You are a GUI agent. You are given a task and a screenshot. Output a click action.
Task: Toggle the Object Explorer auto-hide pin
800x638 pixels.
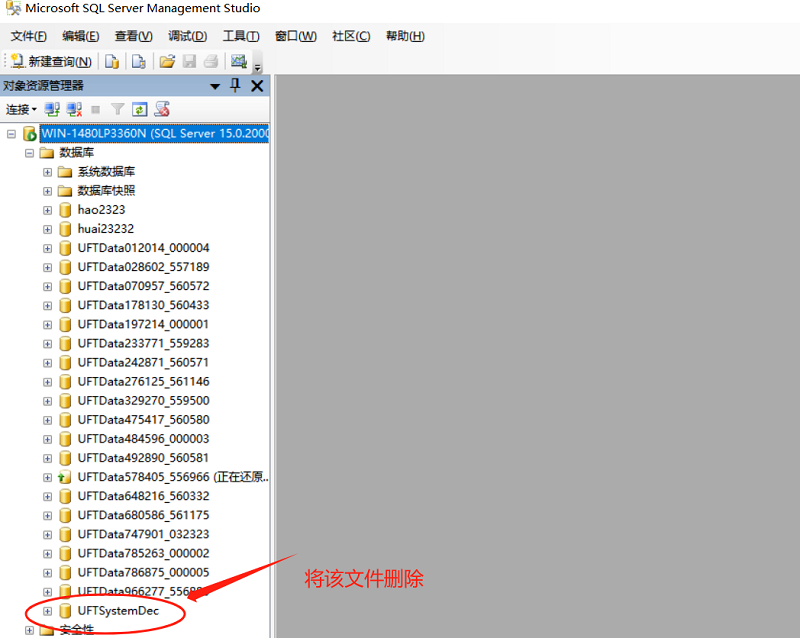pyautogui.click(x=235, y=85)
